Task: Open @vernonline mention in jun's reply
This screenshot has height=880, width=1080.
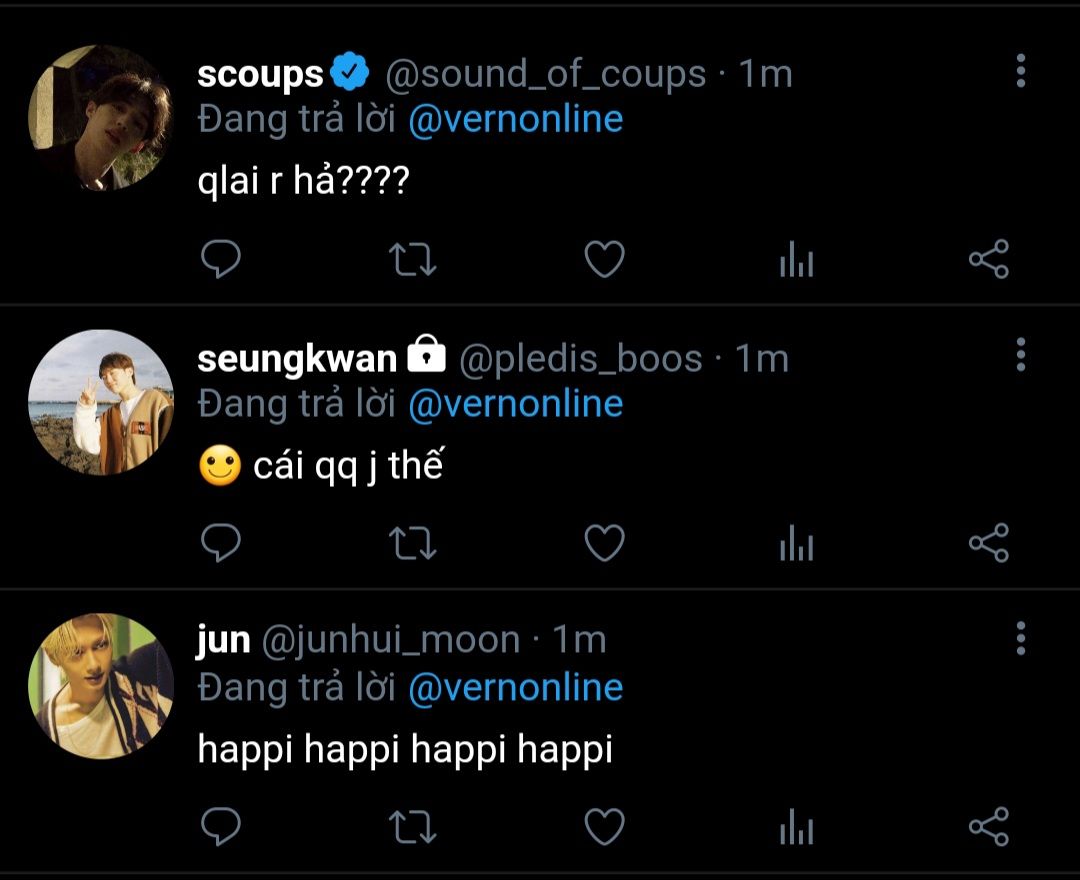Action: 515,688
